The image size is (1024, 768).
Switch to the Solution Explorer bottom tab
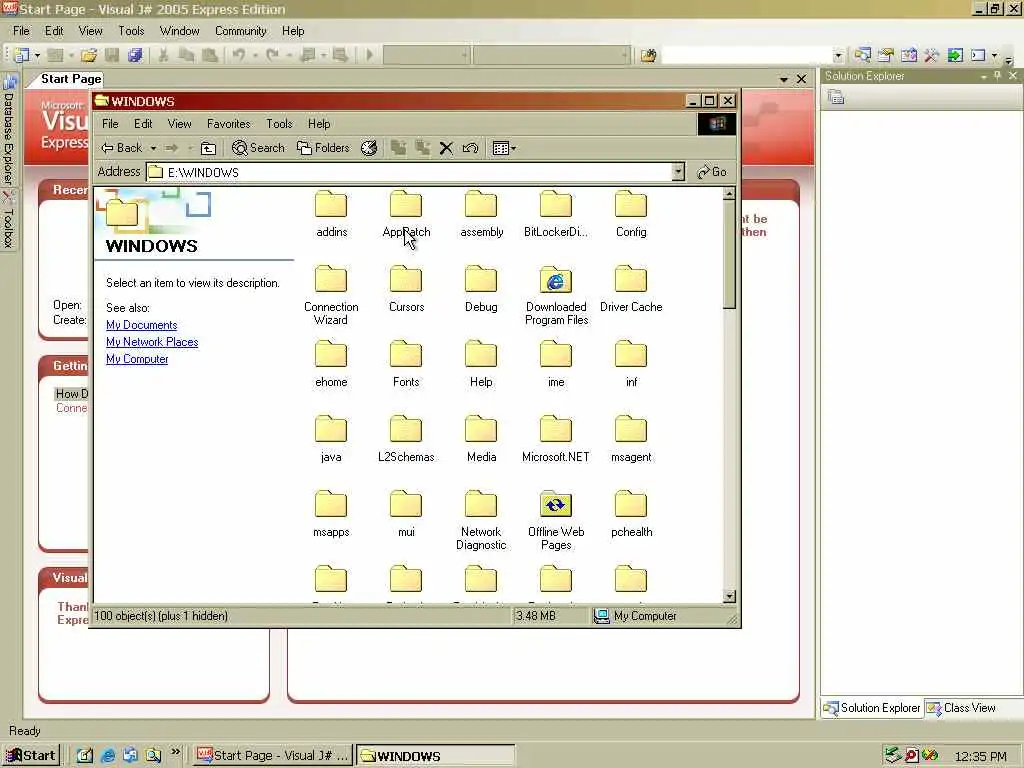point(872,708)
